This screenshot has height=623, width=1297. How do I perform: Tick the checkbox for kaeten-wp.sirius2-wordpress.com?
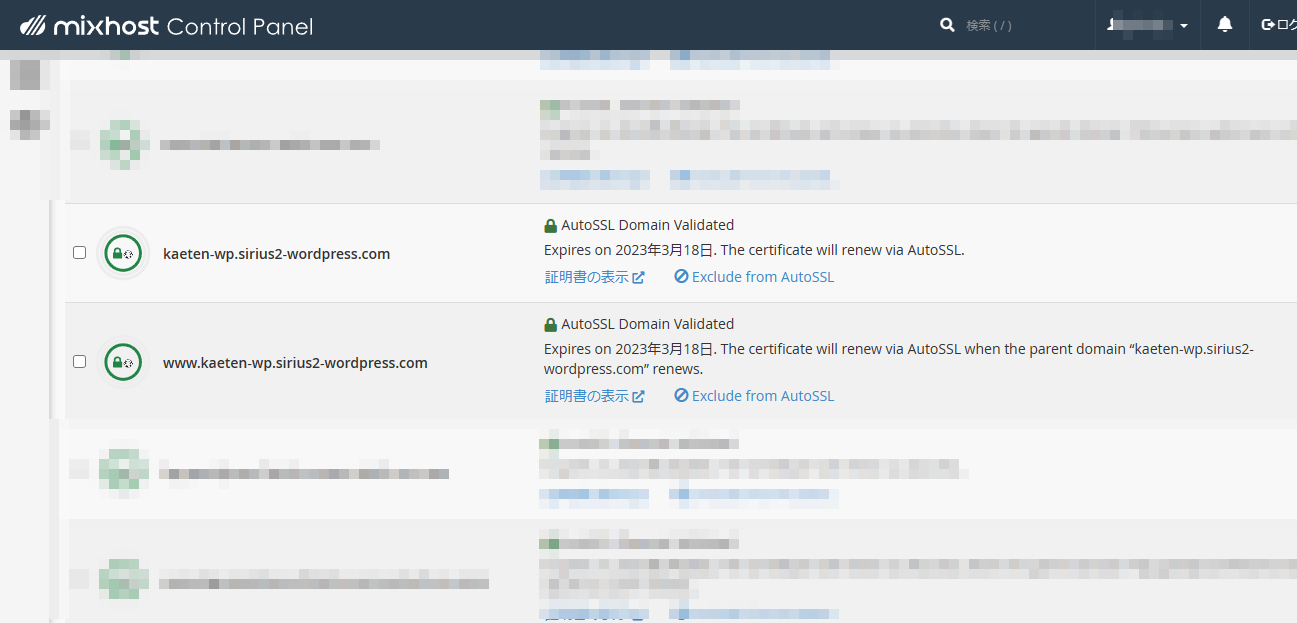(80, 253)
